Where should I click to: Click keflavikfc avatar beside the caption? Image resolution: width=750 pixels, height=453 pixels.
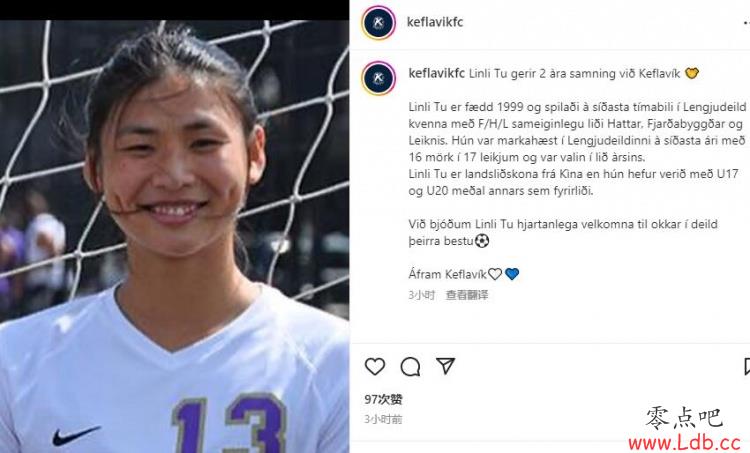tap(378, 78)
